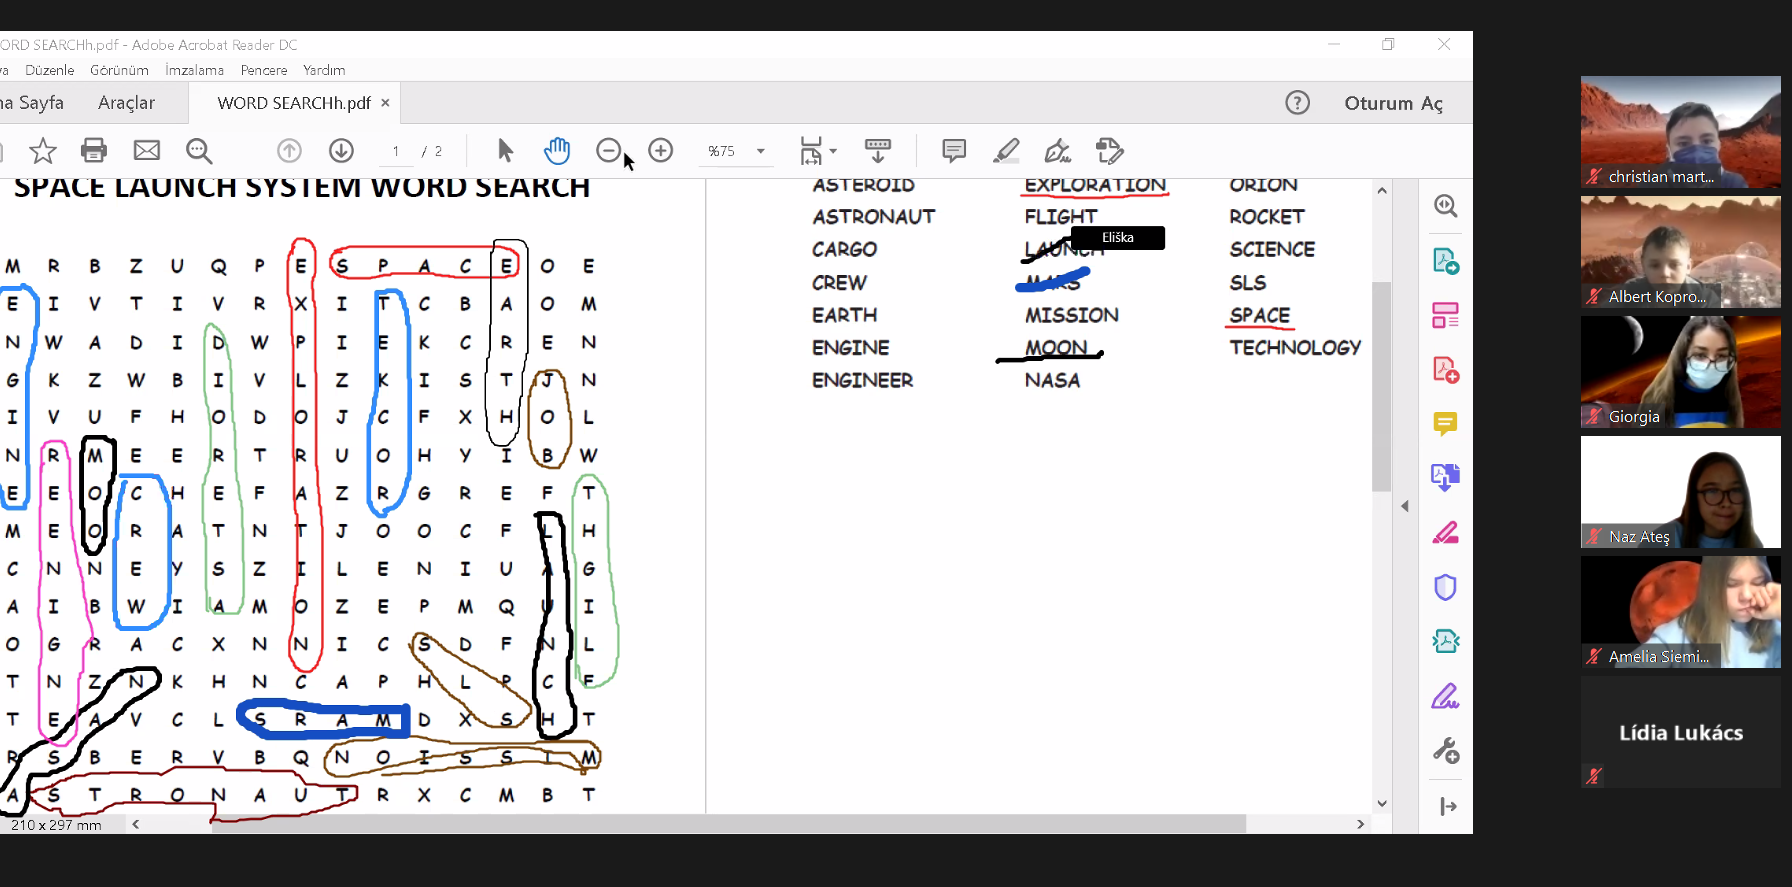Select the Highlight text pen tool
Viewport: 1792px width, 887px height.
pyautogui.click(x=1006, y=151)
